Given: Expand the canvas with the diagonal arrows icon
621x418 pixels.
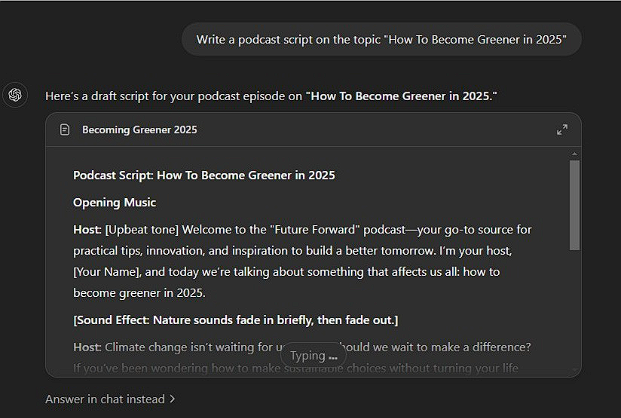Looking at the screenshot, I should (x=562, y=130).
